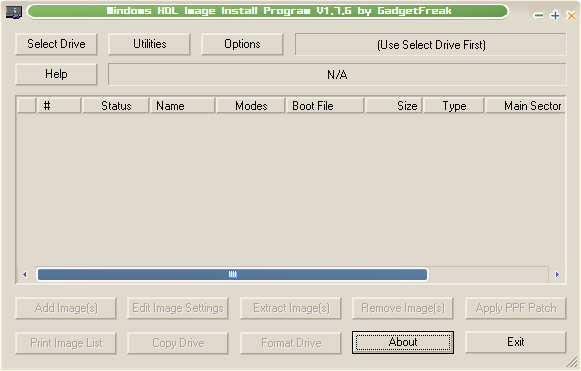Click the Main Sector column header
The height and width of the screenshot is (371, 581).
click(525, 106)
